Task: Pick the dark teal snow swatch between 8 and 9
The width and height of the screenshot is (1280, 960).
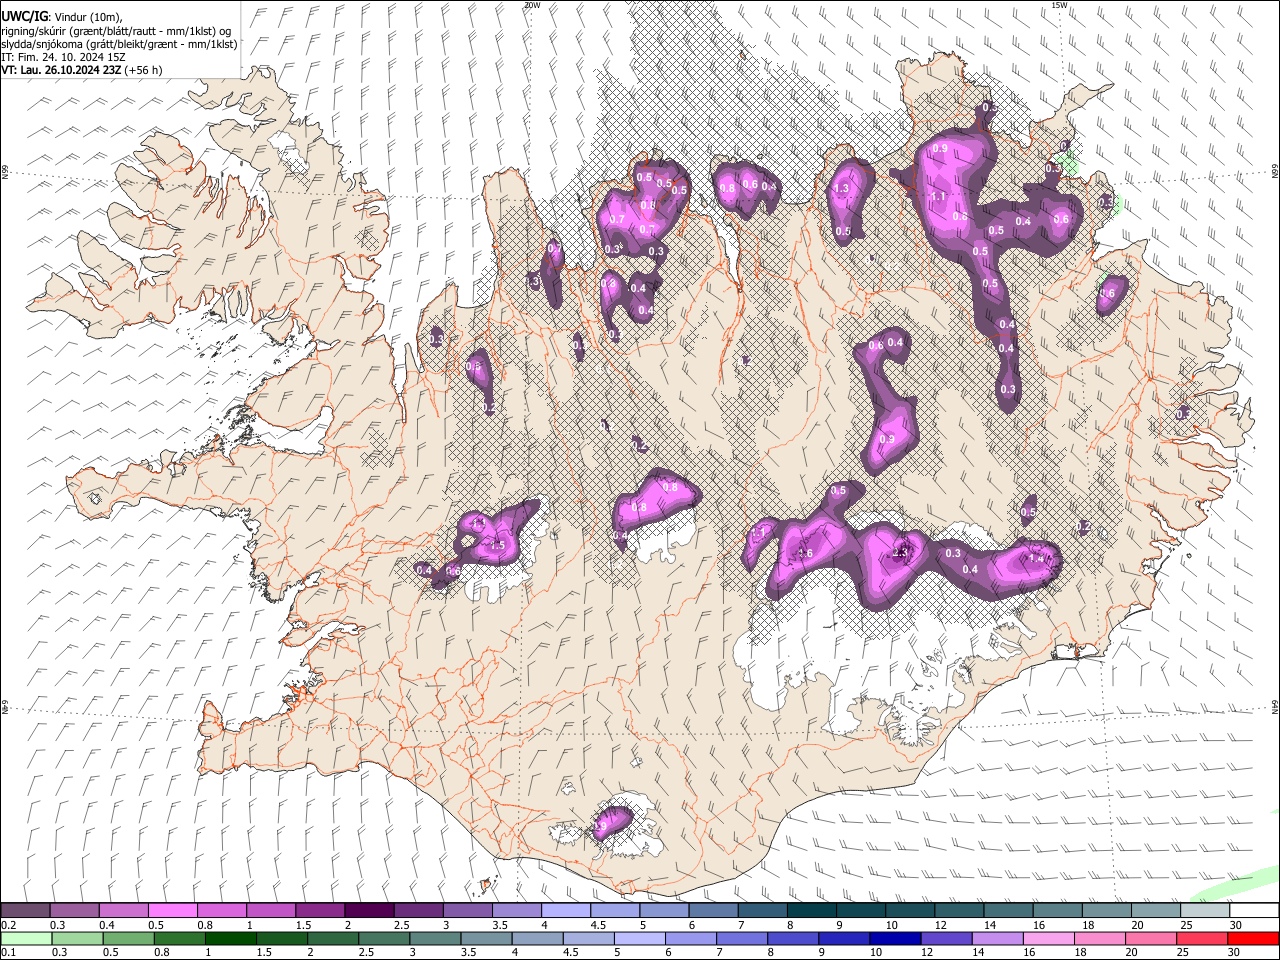Action: tap(812, 911)
